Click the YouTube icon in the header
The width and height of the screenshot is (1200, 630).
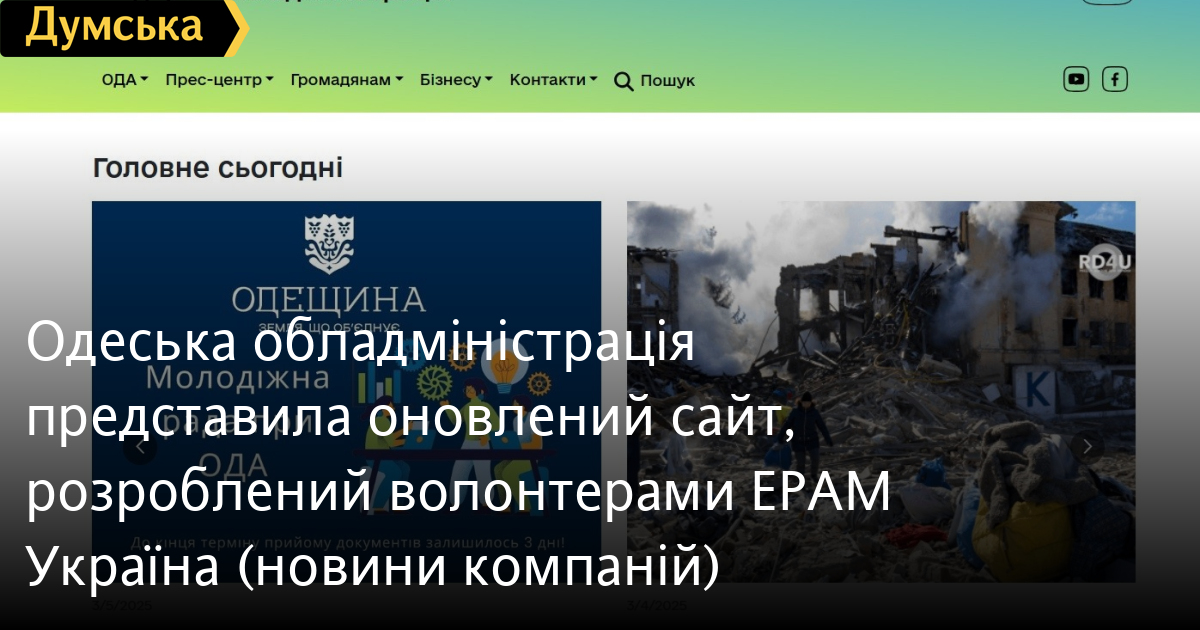coord(1076,79)
